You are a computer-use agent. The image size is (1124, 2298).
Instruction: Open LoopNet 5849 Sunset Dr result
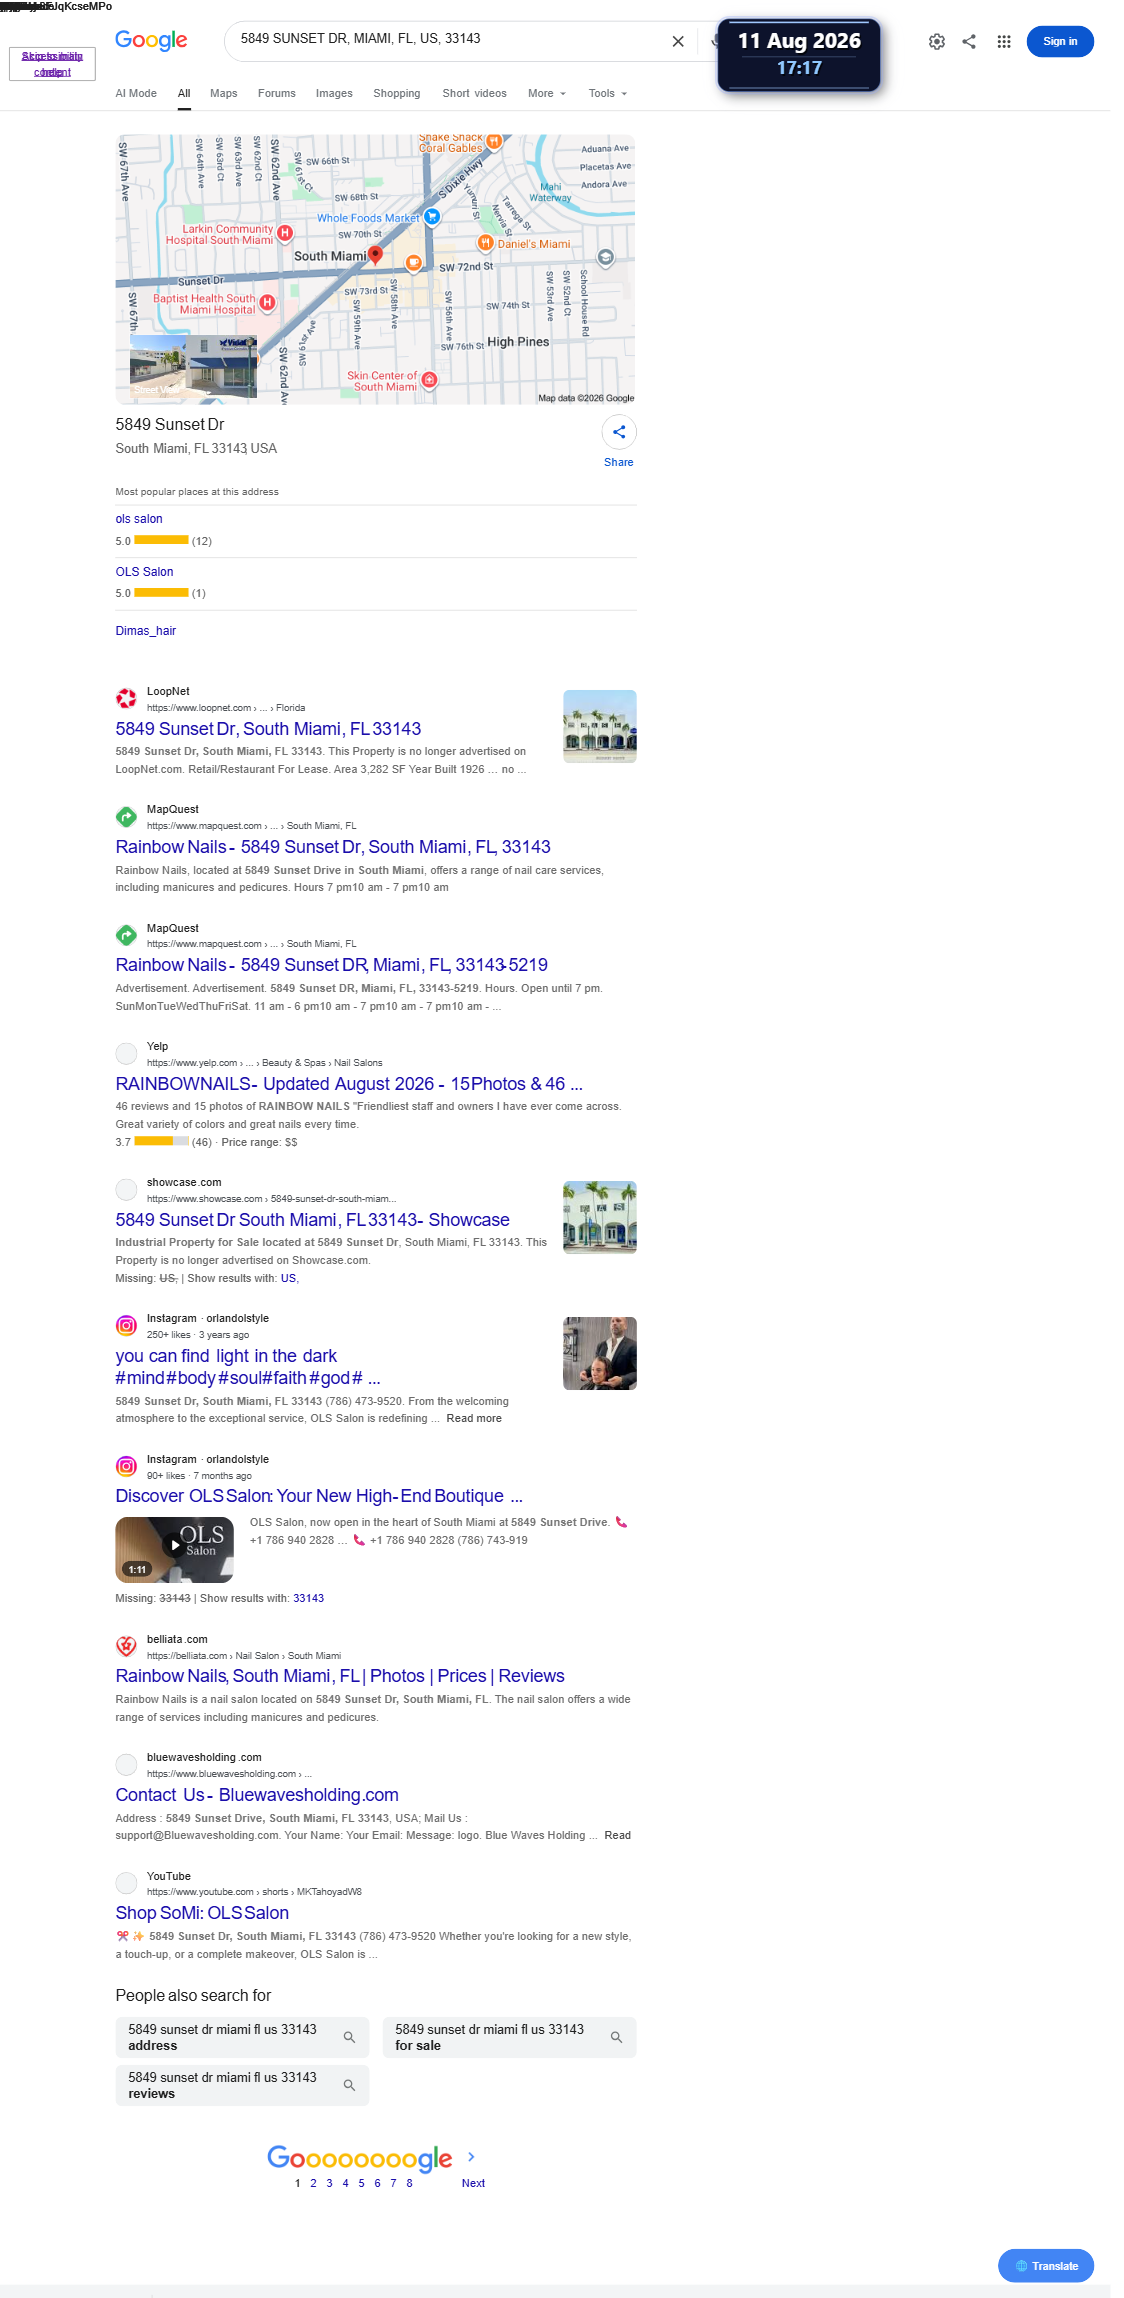tap(268, 729)
